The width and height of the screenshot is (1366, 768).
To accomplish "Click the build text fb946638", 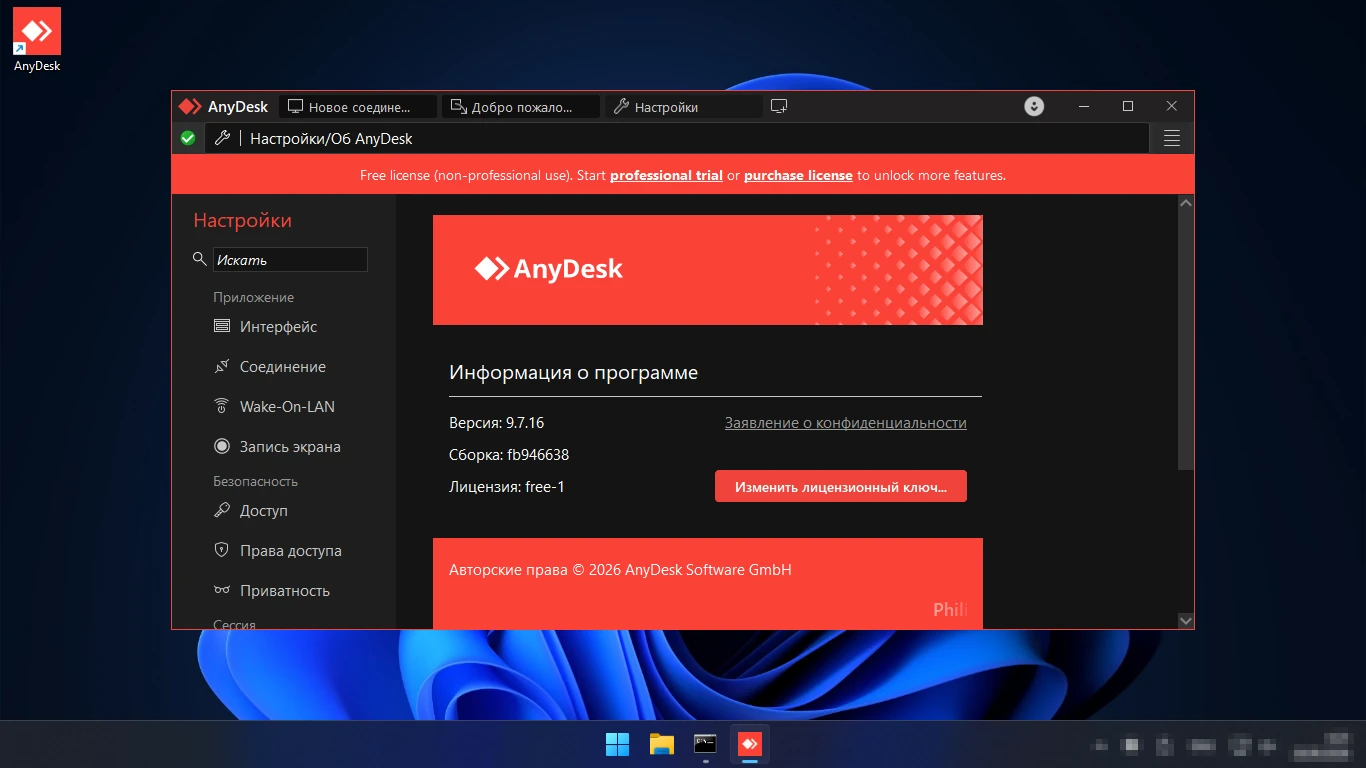I will (538, 455).
